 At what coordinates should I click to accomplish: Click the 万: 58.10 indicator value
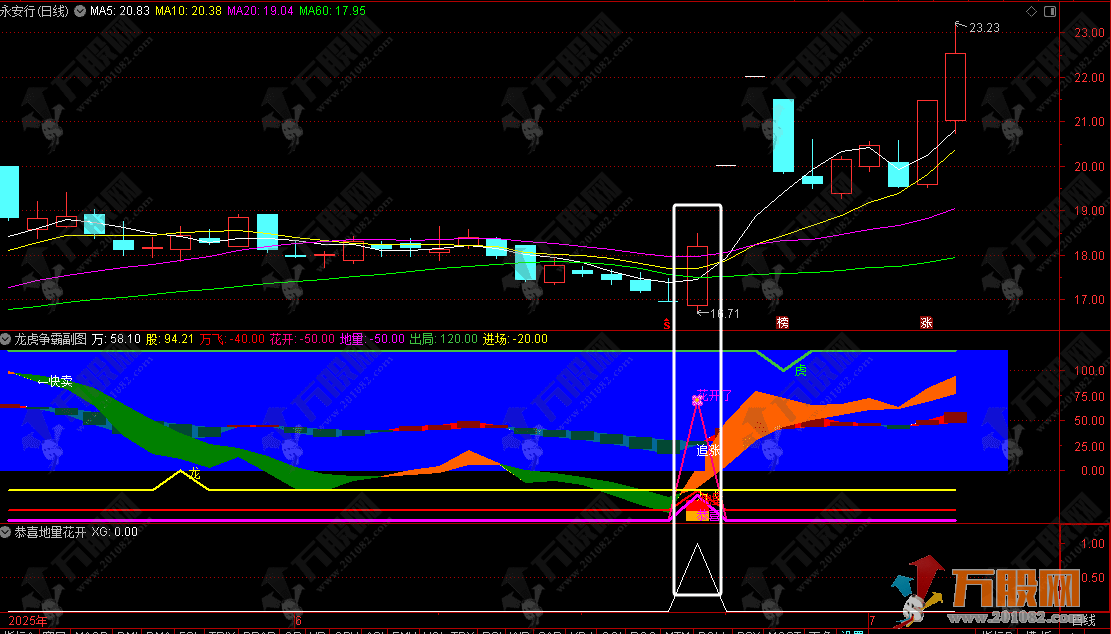tap(116, 339)
